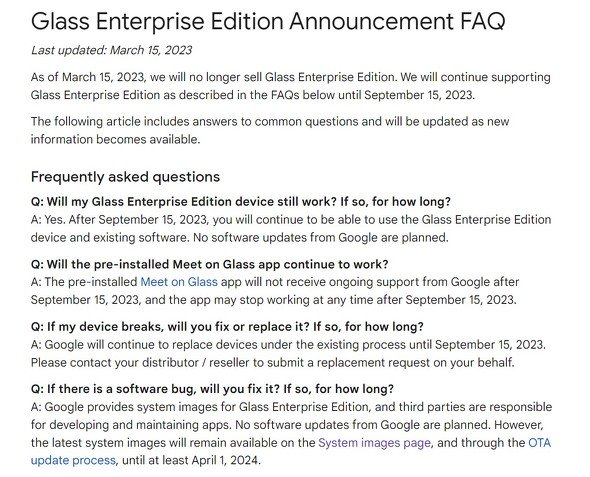The image size is (590, 477).
Task: Click the answer beginning Google will continue to replace
Action: coord(288,354)
